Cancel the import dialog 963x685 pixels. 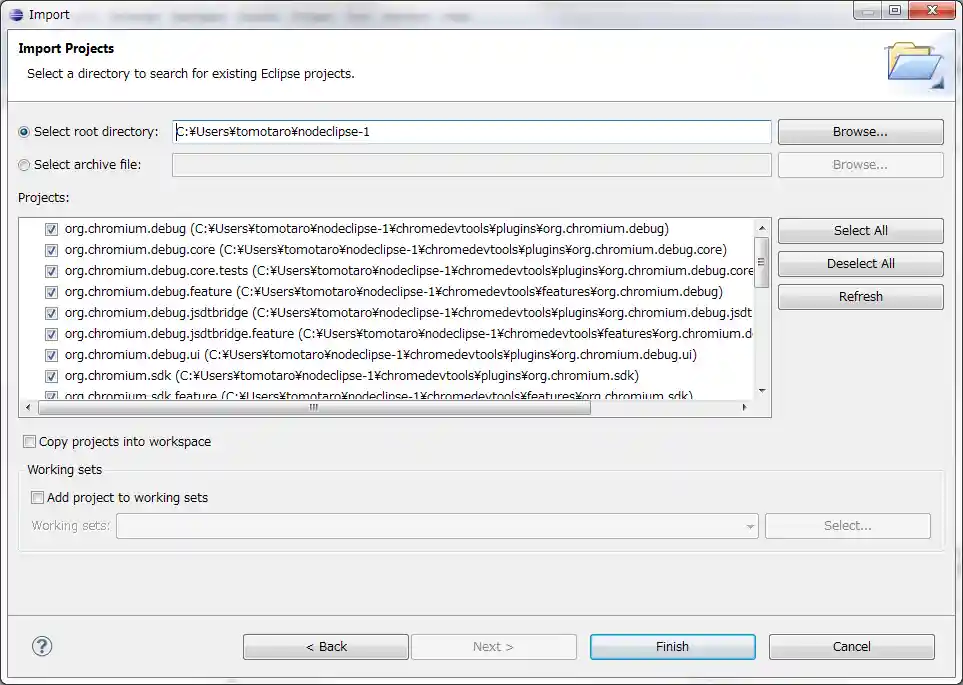point(851,646)
